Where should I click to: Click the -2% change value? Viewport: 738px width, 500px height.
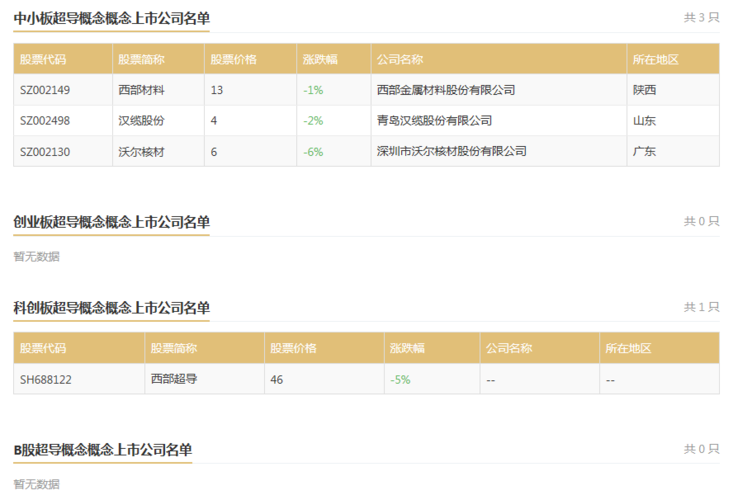[x=313, y=121]
